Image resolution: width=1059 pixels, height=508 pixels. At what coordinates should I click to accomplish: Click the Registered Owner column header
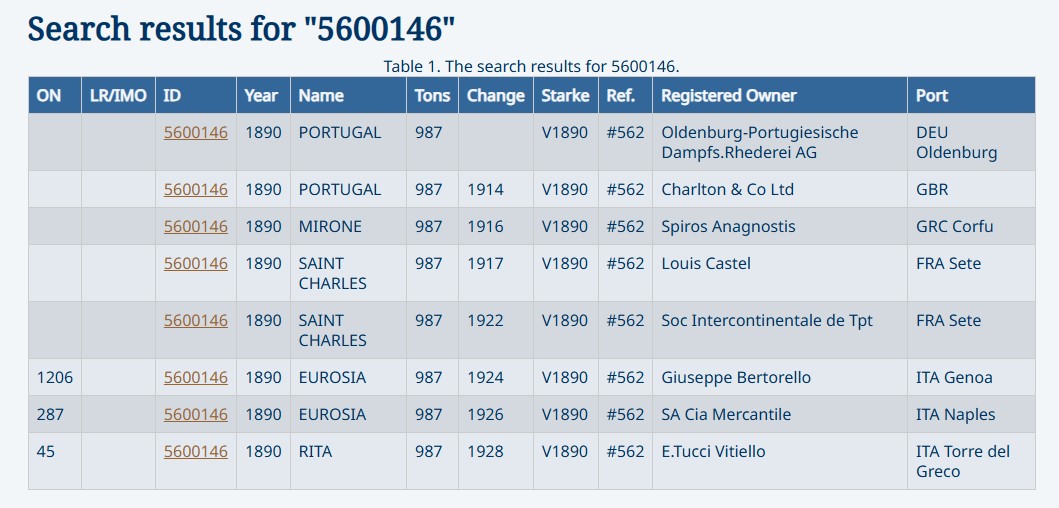729,96
